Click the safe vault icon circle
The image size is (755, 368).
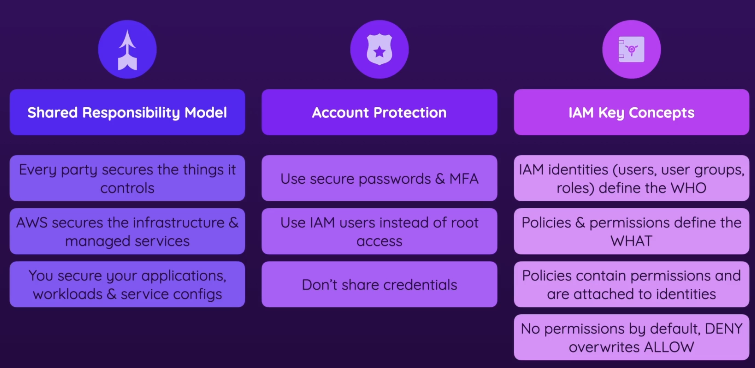(x=631, y=49)
